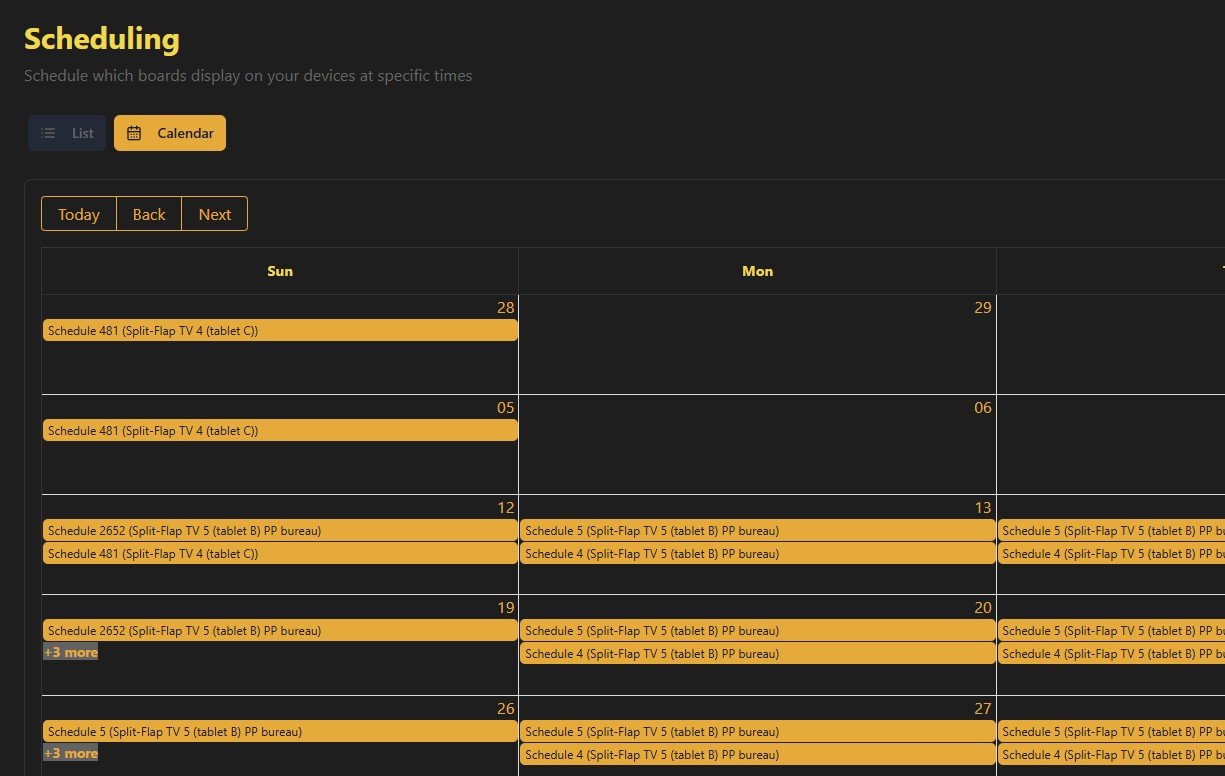Select the Sun column header
This screenshot has width=1225, height=776.
pos(280,271)
